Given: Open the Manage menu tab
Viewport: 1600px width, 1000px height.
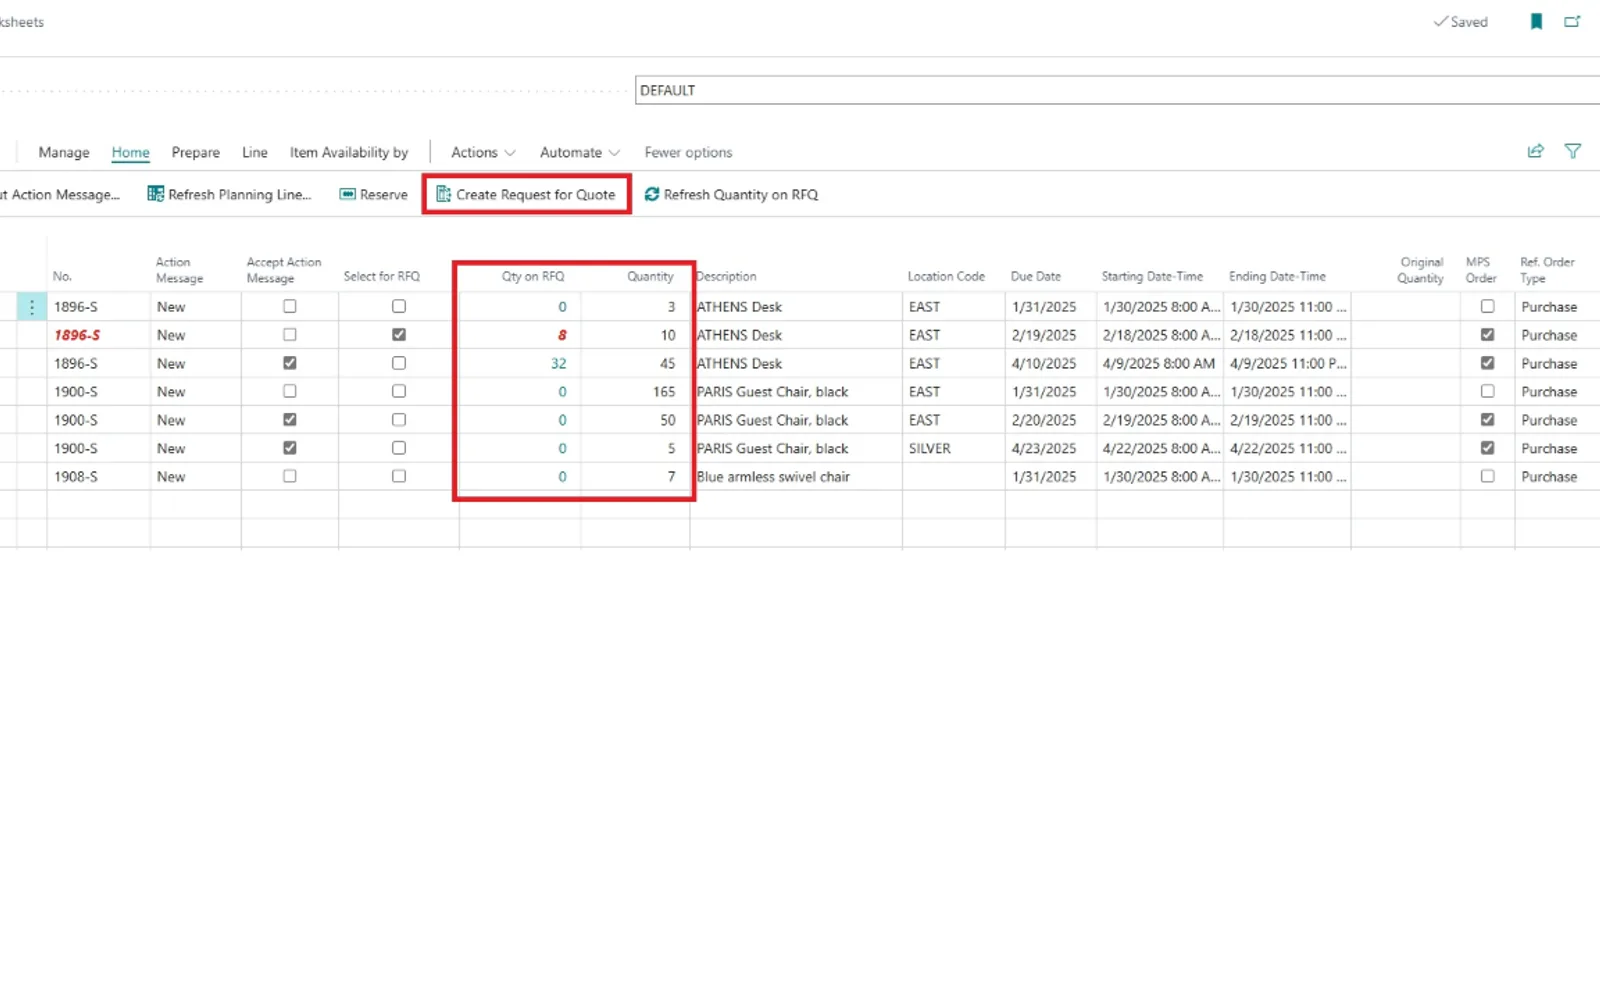Looking at the screenshot, I should (64, 152).
